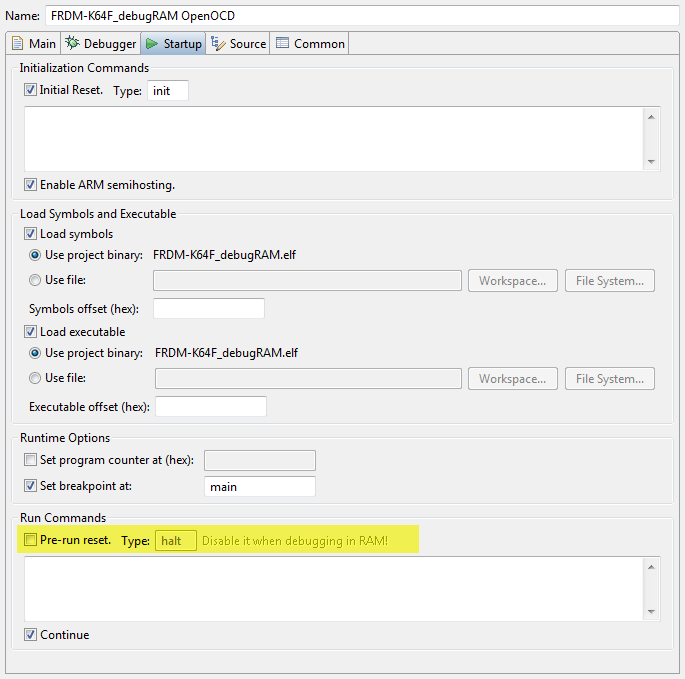Check Set program counter at (hex)

[x=30, y=460]
